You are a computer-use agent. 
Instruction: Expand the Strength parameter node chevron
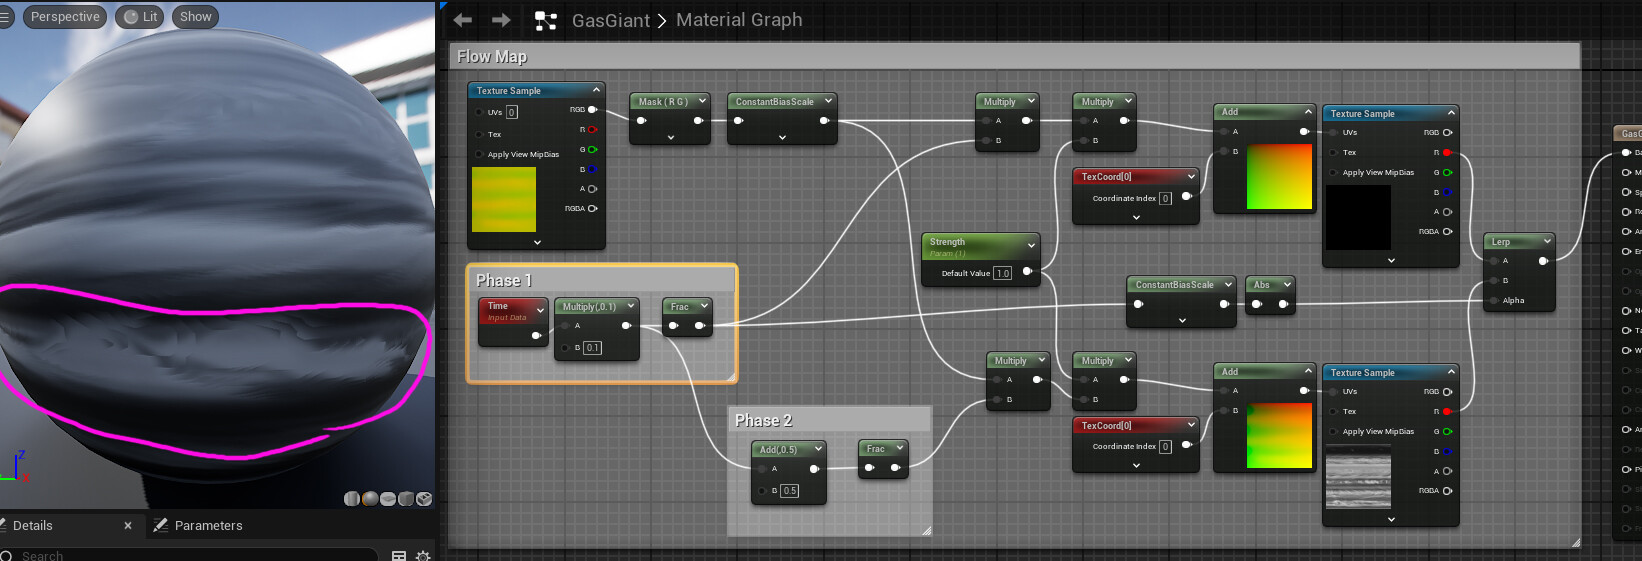(1031, 245)
